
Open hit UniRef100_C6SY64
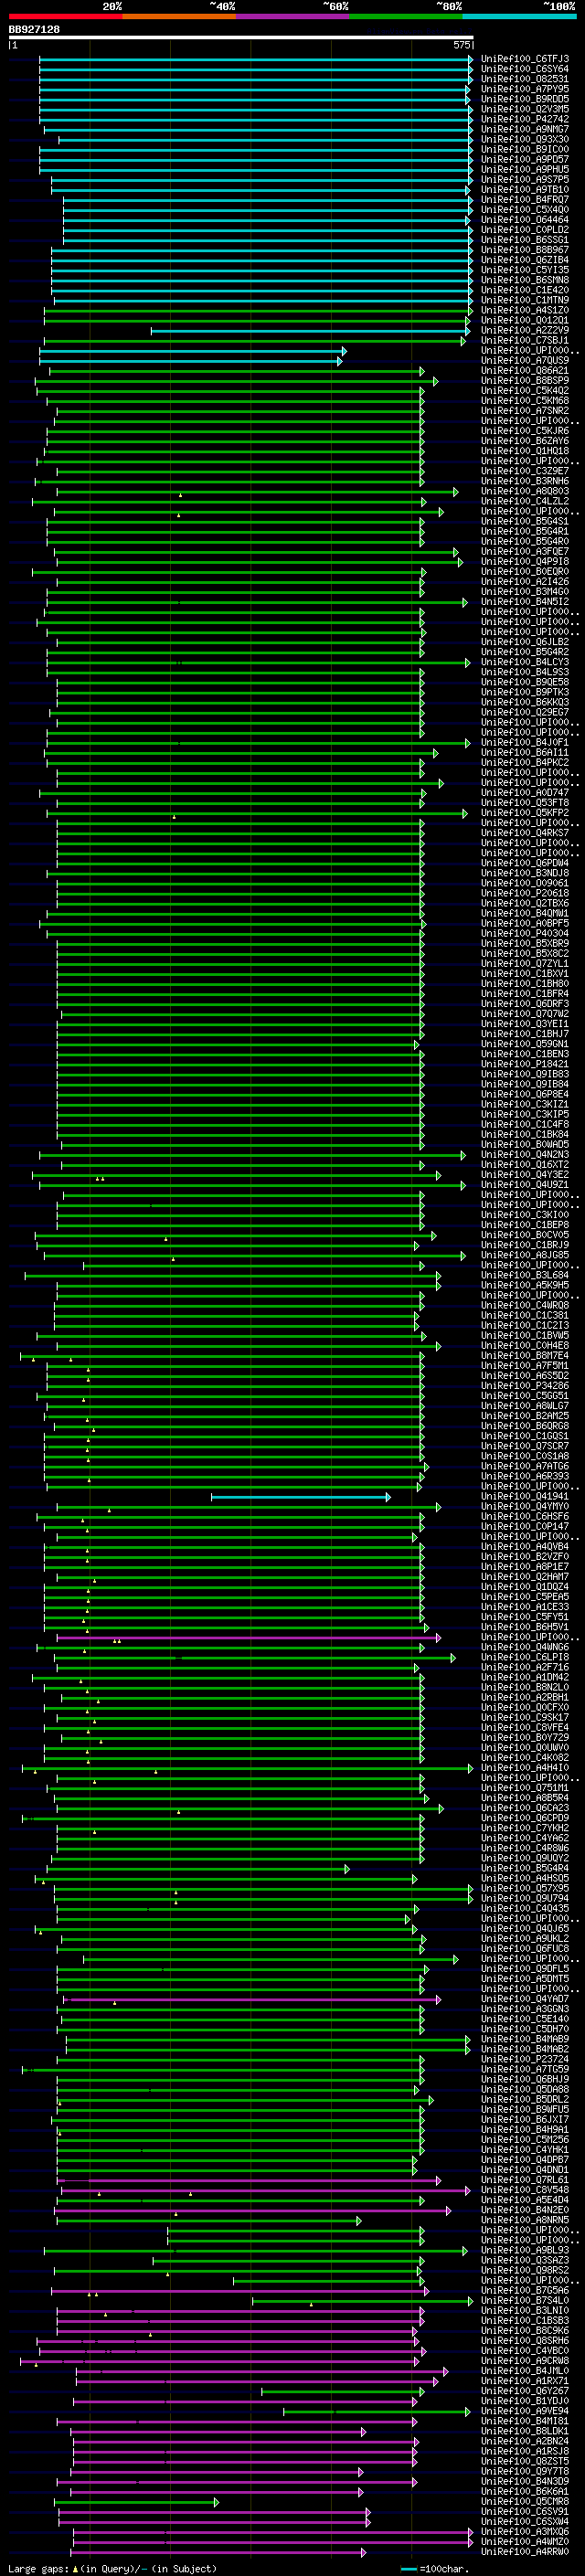coord(525,69)
